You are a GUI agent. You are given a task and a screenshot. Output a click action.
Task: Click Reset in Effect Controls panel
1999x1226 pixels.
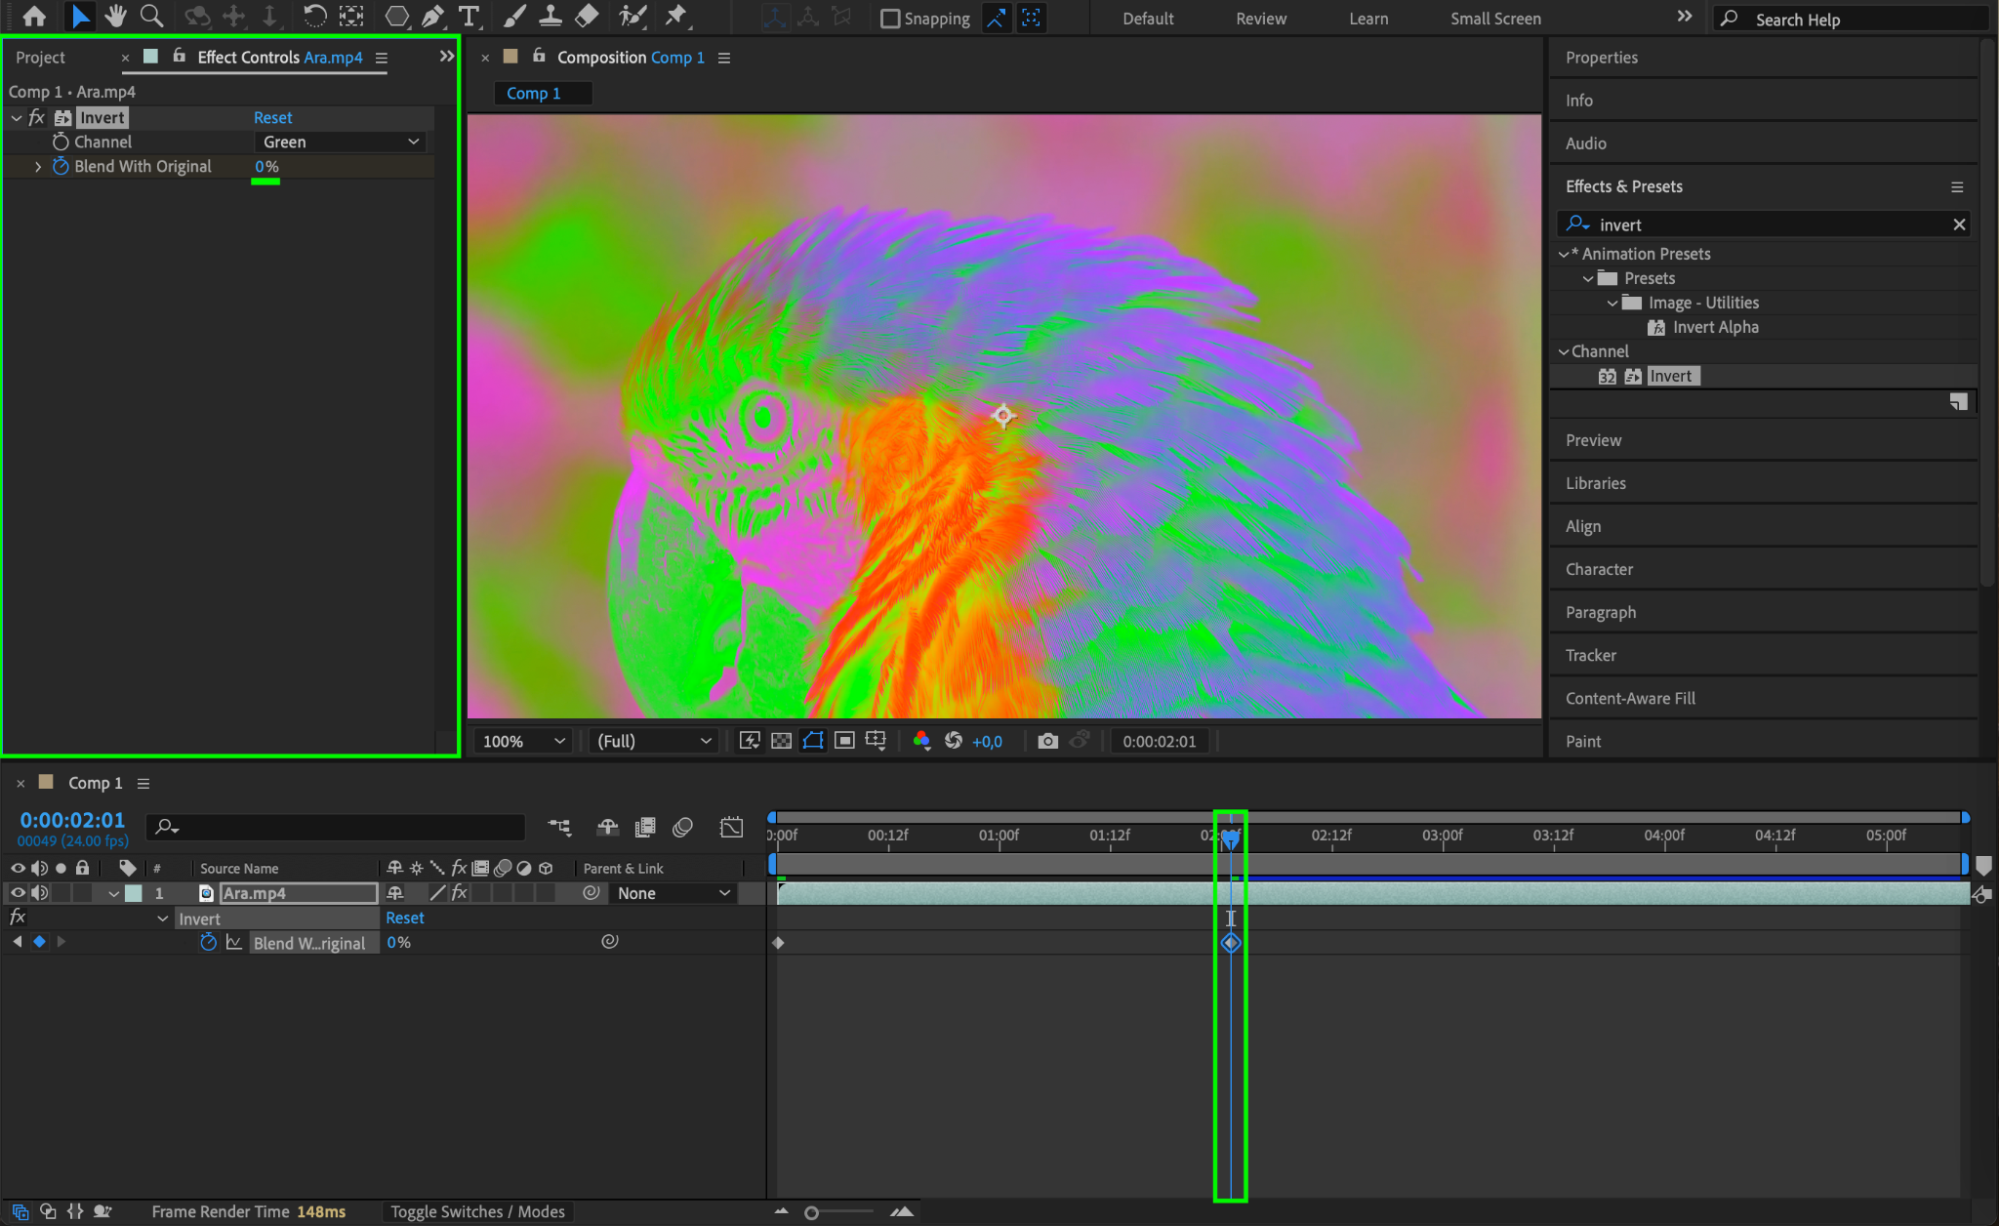tap(272, 117)
